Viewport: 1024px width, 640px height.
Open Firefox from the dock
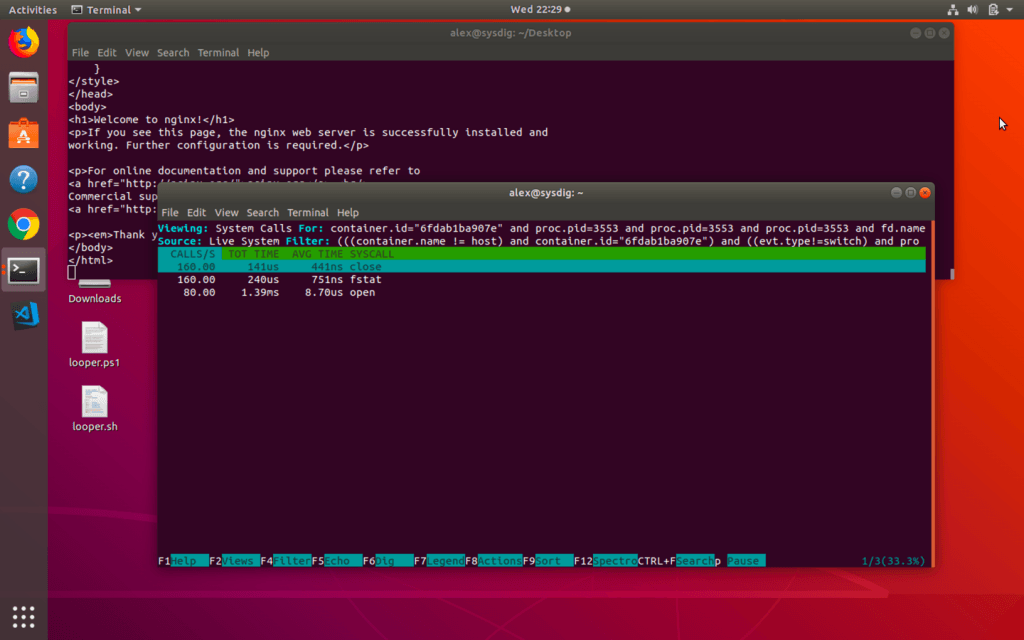(23, 42)
